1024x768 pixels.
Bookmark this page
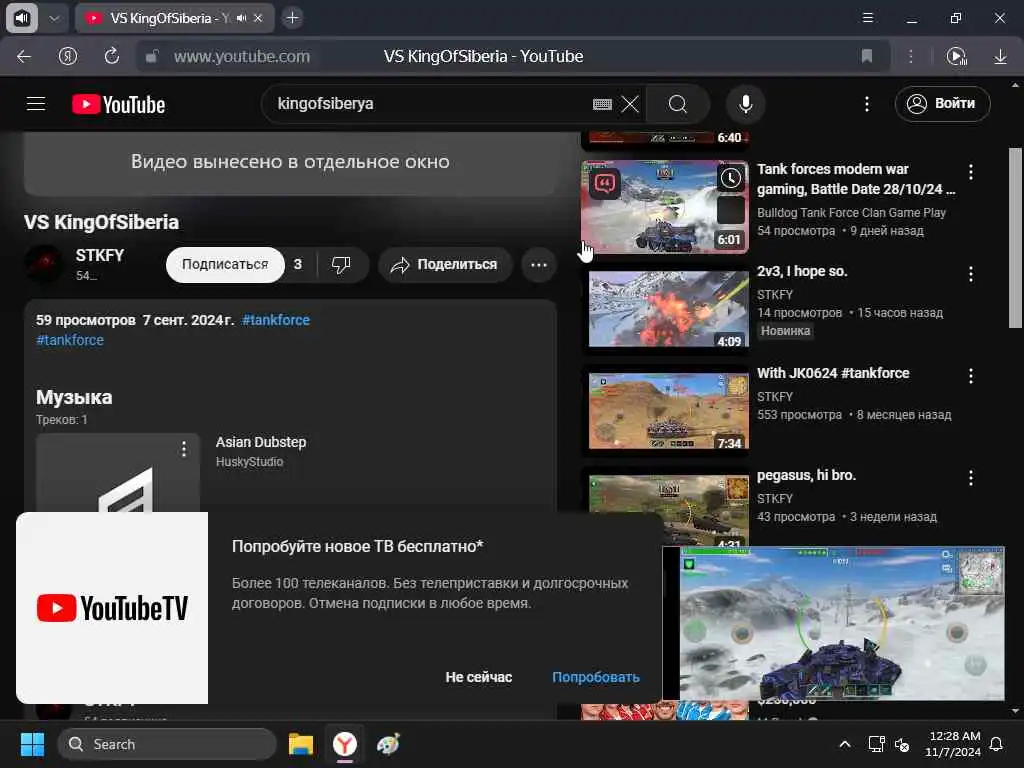[867, 57]
